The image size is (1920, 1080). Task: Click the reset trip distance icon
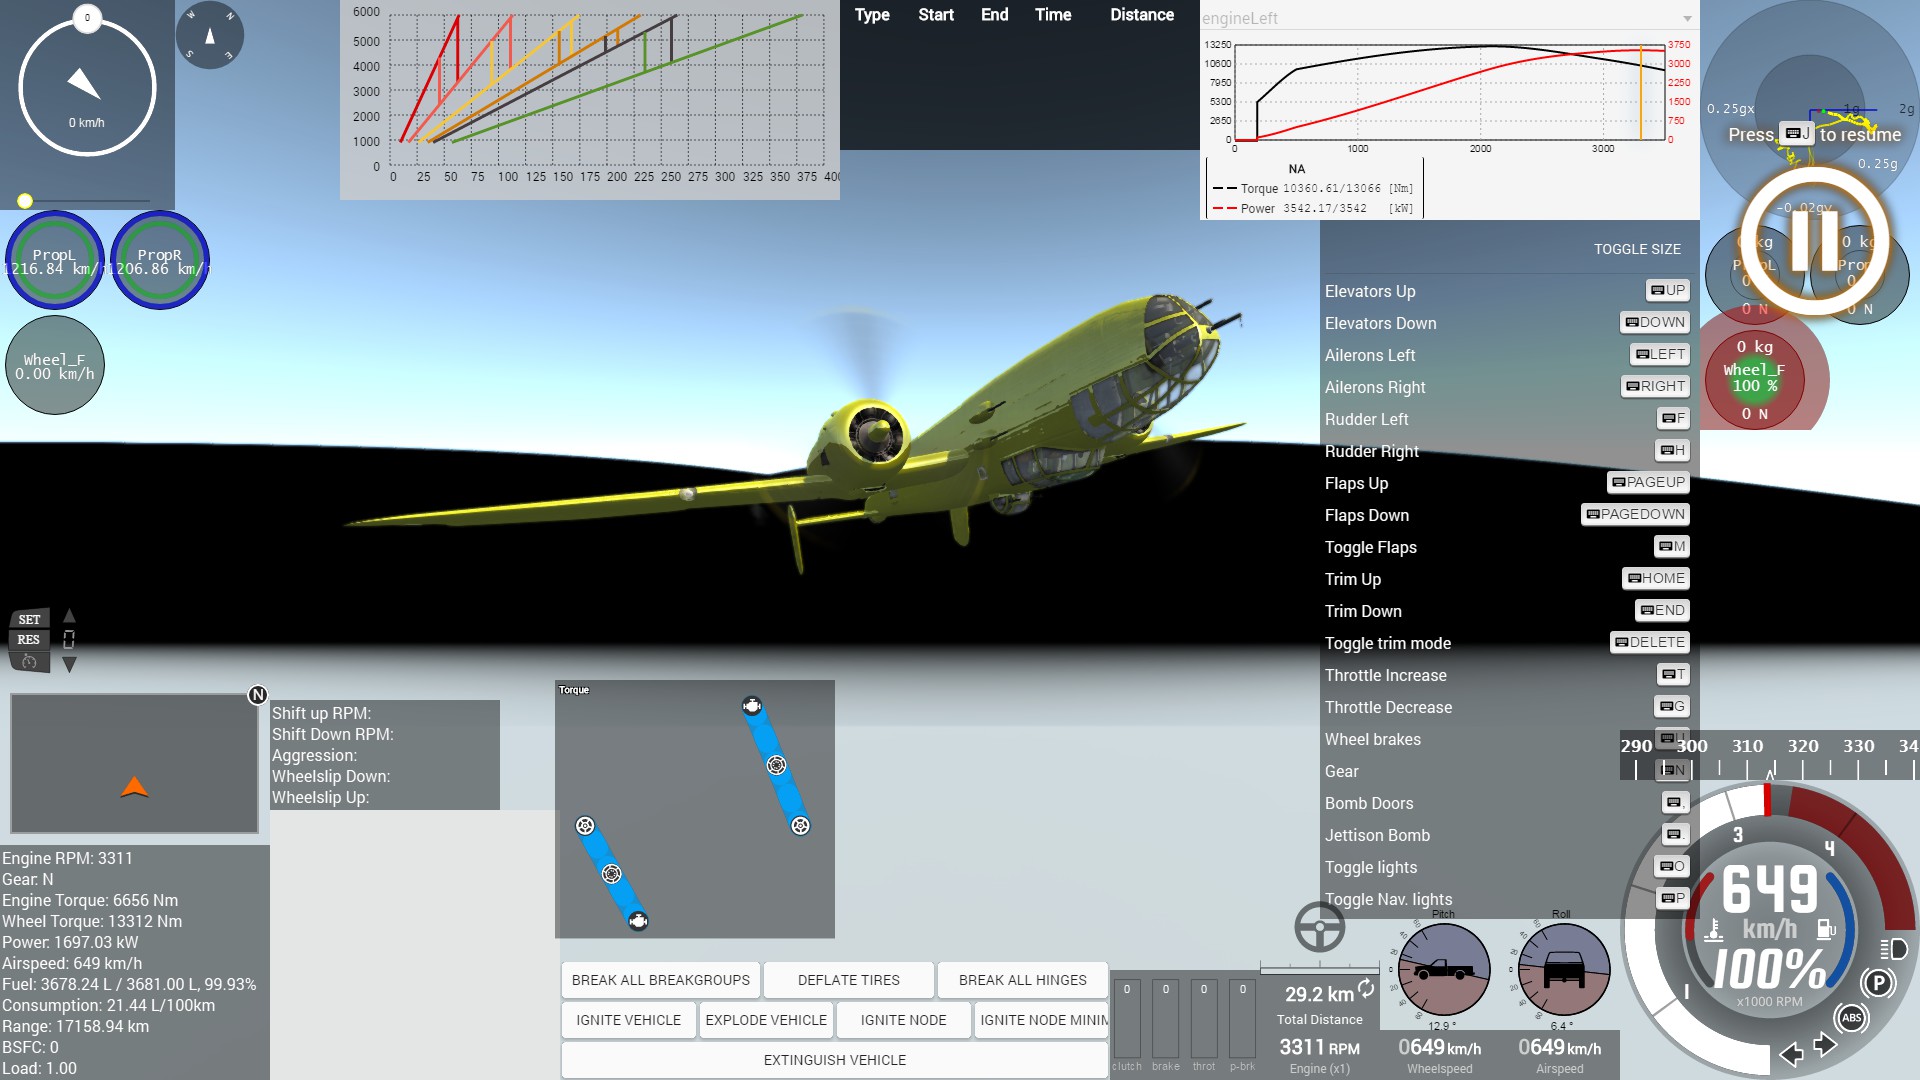[x=1366, y=988]
